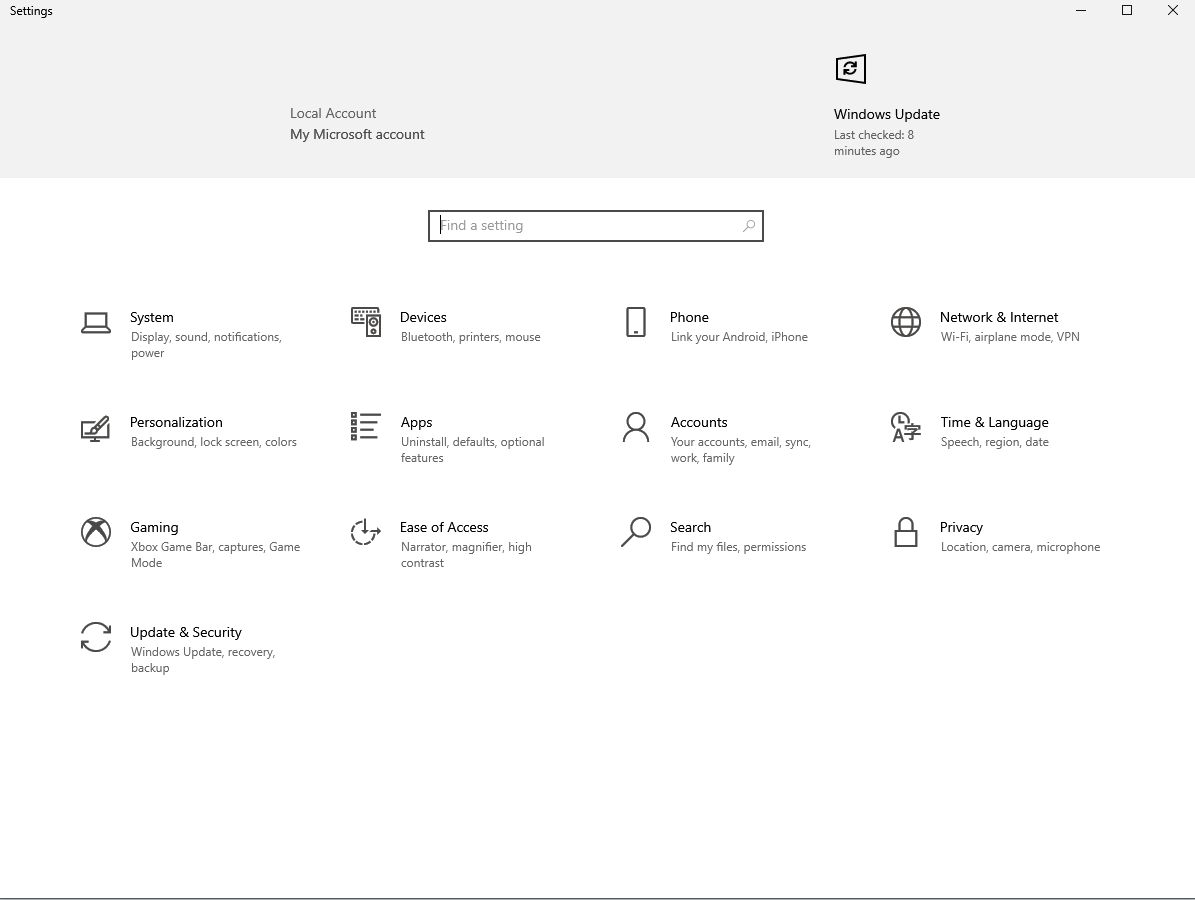Go to Privacy title text
This screenshot has height=900, width=1195.
[x=961, y=527]
